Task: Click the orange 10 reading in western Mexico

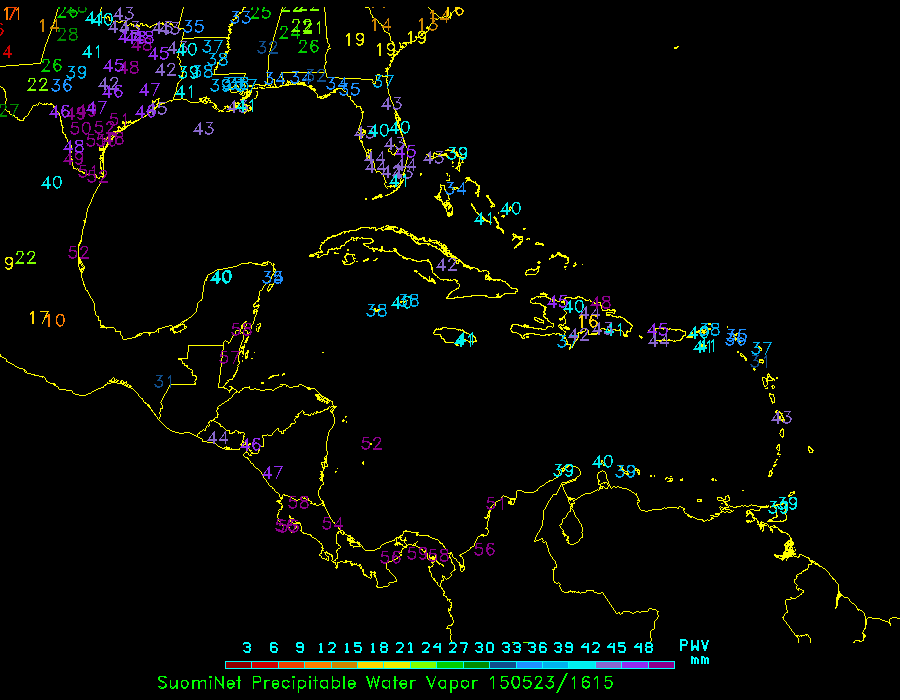Action: click(56, 320)
